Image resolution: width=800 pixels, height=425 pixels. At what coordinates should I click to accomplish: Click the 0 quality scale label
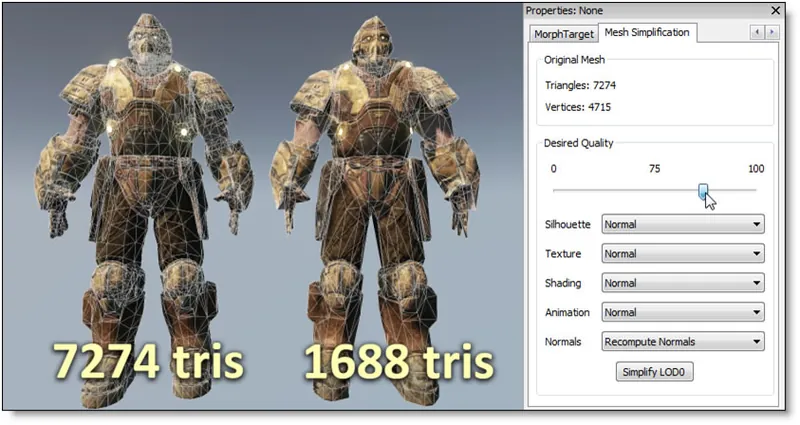click(x=554, y=169)
